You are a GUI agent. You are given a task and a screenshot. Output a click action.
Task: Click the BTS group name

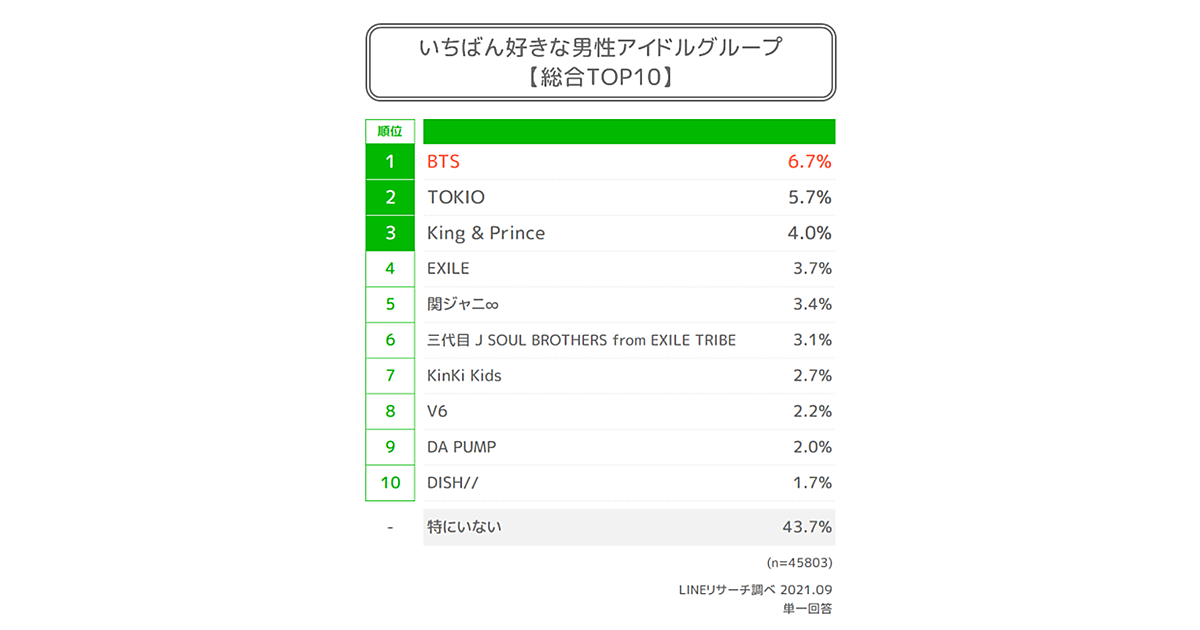click(443, 161)
